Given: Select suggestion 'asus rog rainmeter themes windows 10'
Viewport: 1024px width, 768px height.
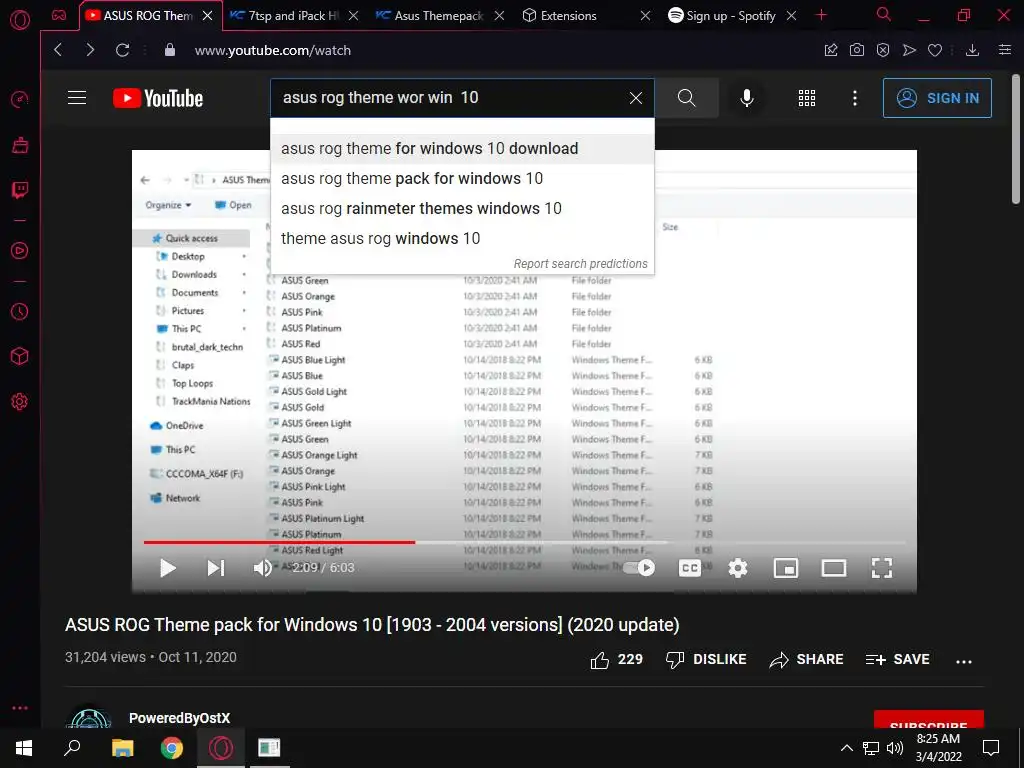Looking at the screenshot, I should [462, 208].
